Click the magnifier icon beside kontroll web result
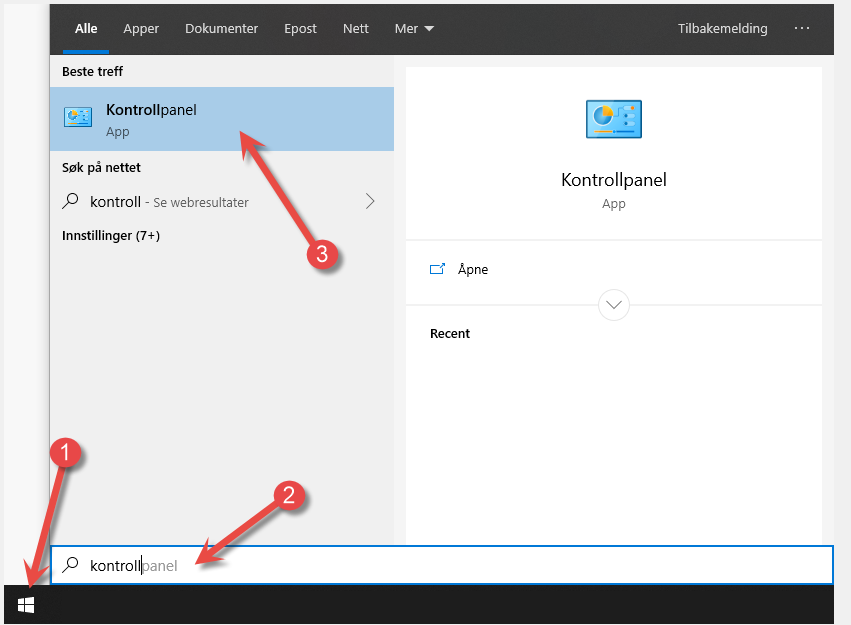 (70, 201)
